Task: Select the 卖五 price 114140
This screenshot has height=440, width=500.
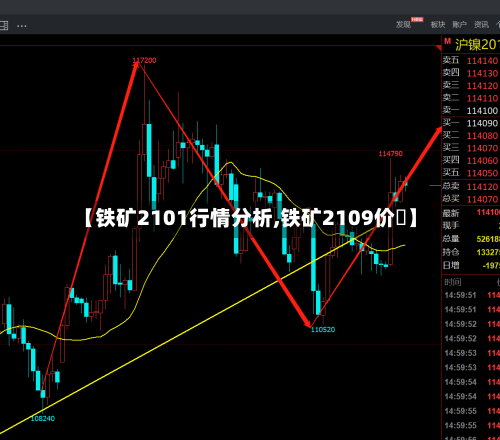Action: point(482,61)
